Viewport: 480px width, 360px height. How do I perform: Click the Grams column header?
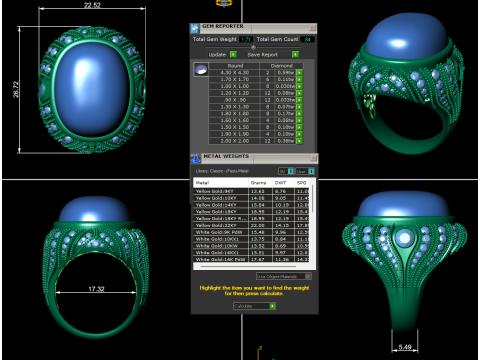tap(260, 183)
